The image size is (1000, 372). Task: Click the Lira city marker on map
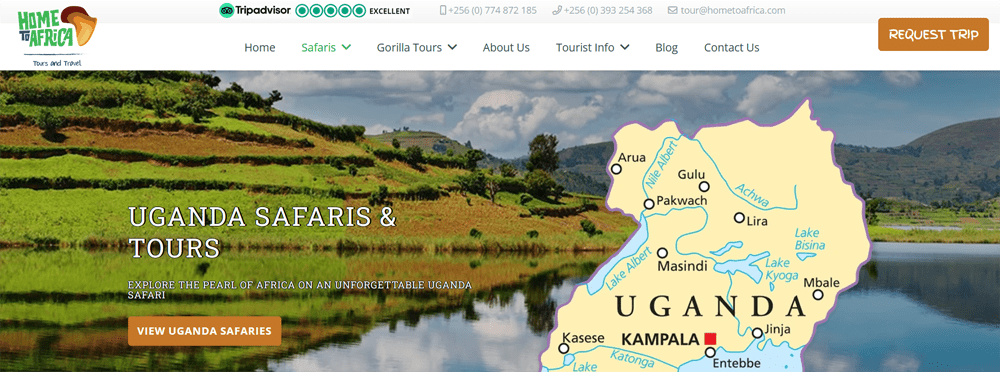[739, 218]
